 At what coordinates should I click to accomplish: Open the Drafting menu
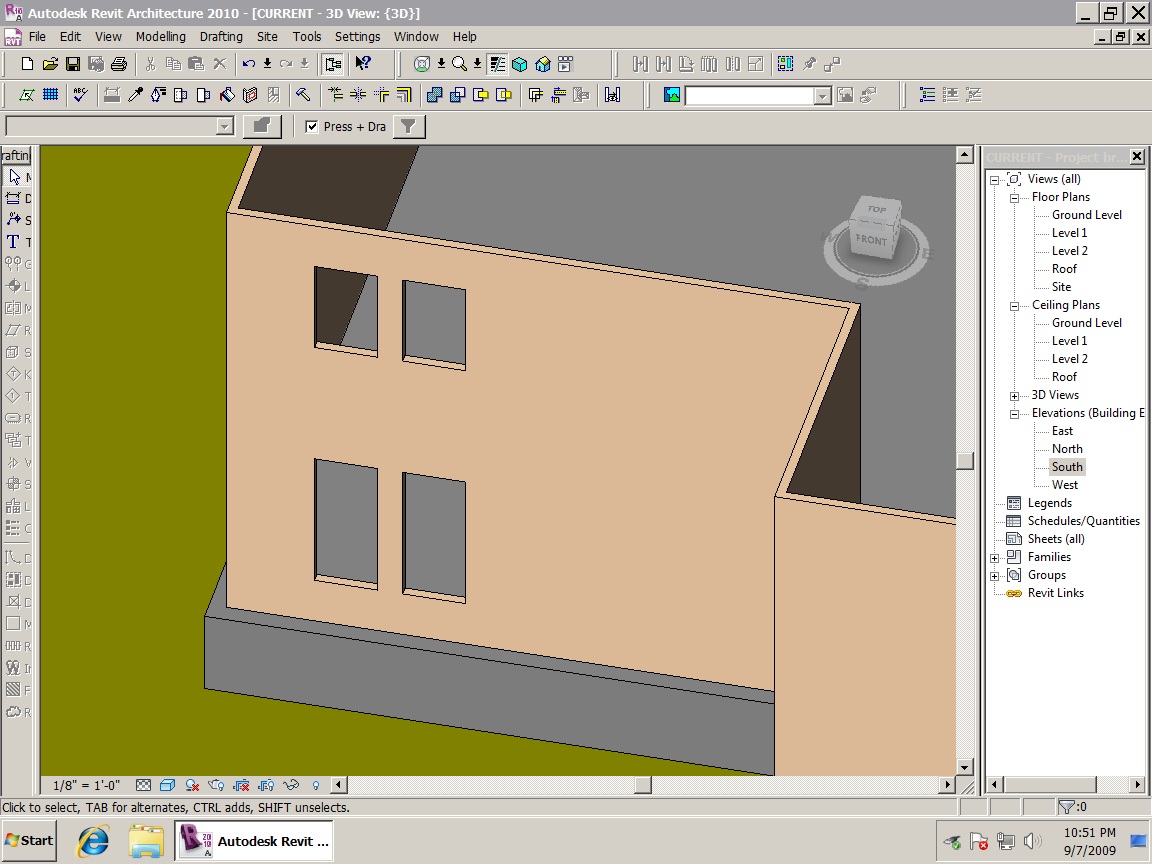point(221,36)
